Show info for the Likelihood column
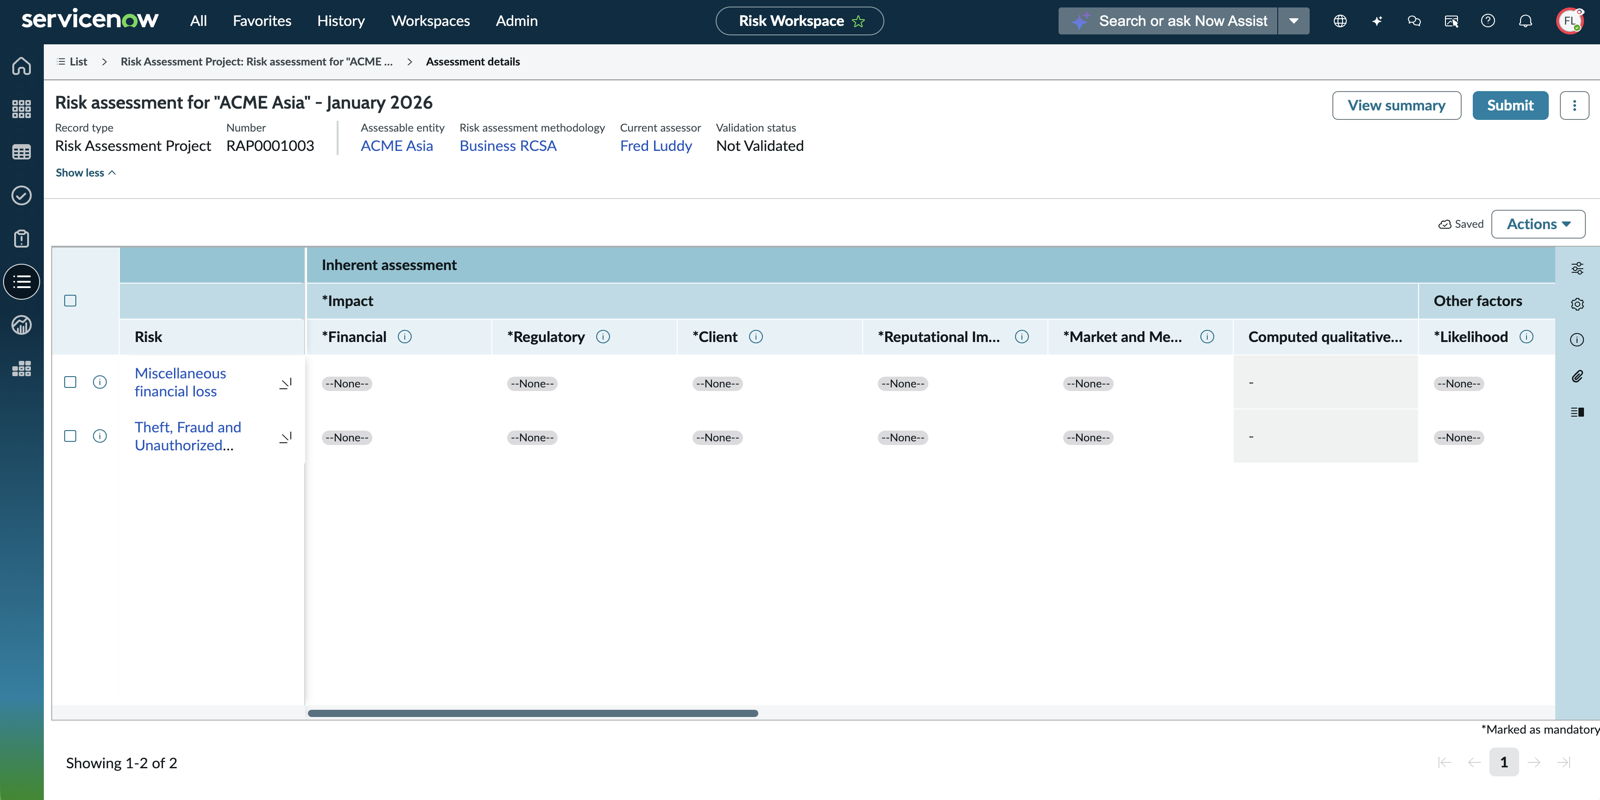The image size is (1600, 800). 1526,337
